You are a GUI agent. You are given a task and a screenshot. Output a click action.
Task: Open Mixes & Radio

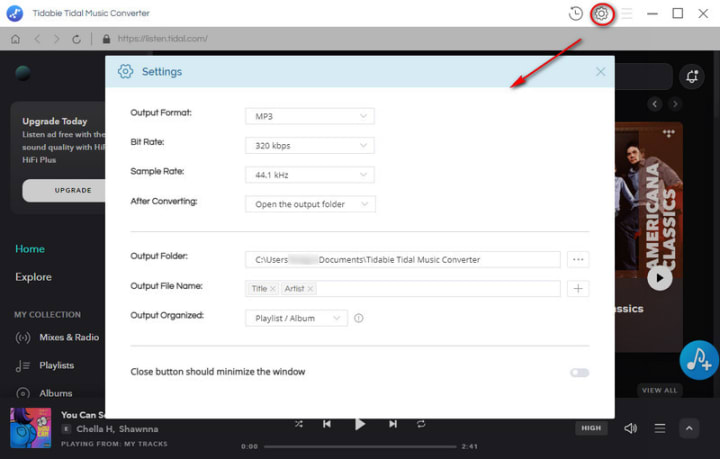coord(57,337)
